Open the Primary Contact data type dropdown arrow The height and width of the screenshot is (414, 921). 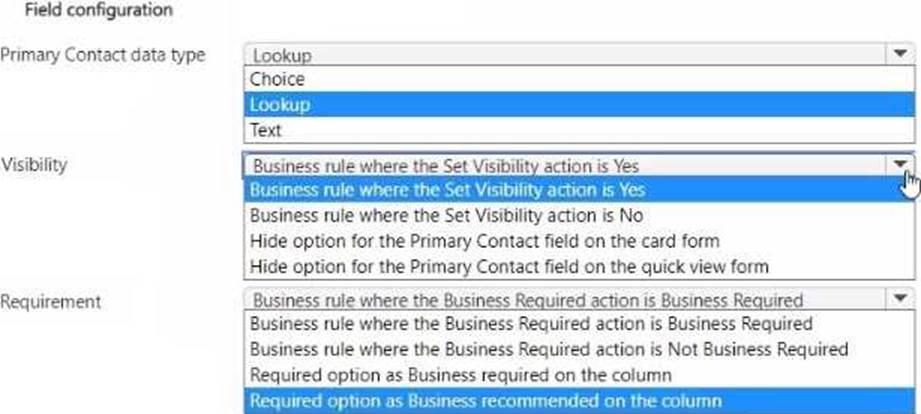900,56
